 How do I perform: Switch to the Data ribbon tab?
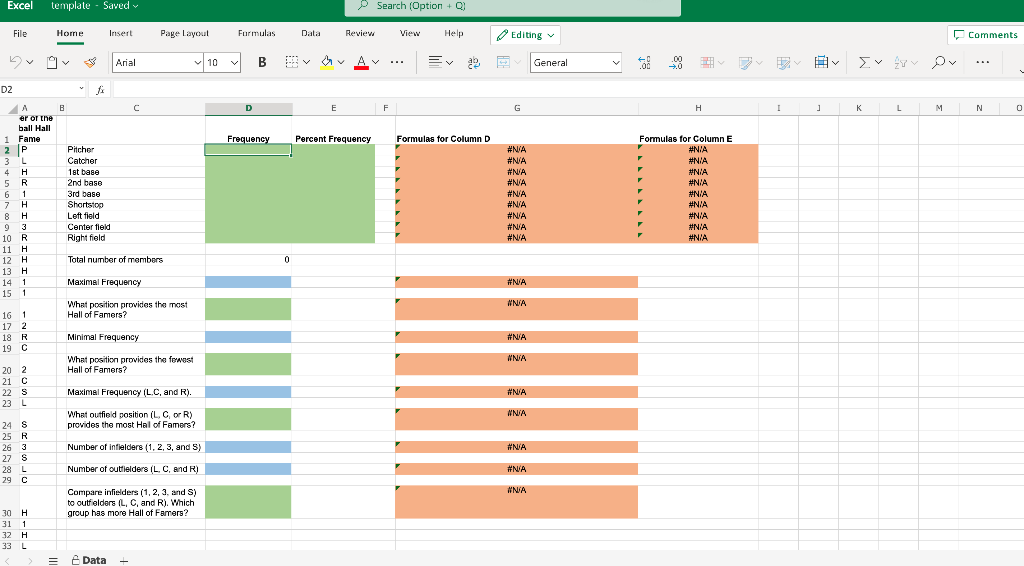[310, 33]
